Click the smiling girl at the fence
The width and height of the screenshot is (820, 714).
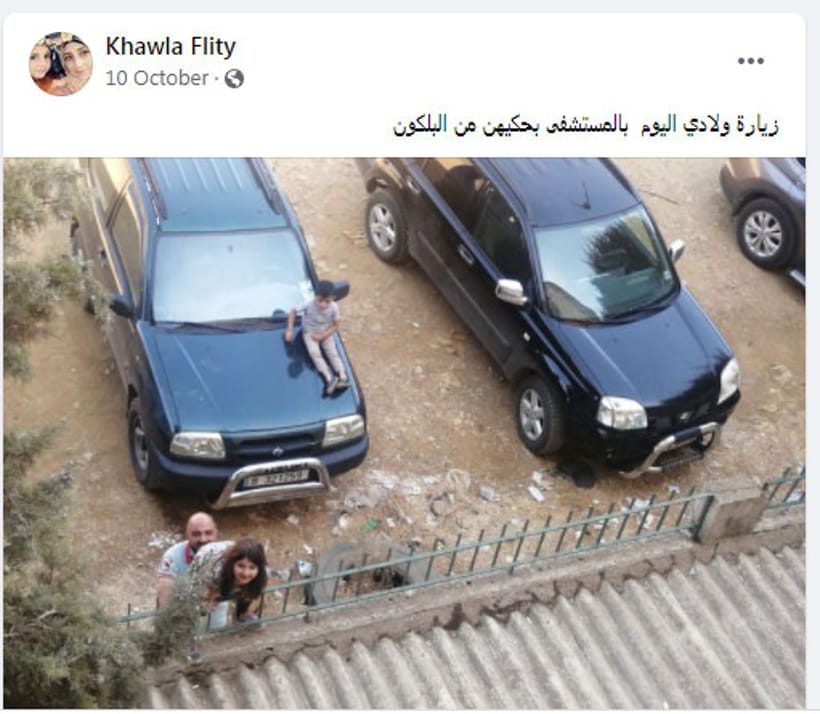tap(238, 580)
